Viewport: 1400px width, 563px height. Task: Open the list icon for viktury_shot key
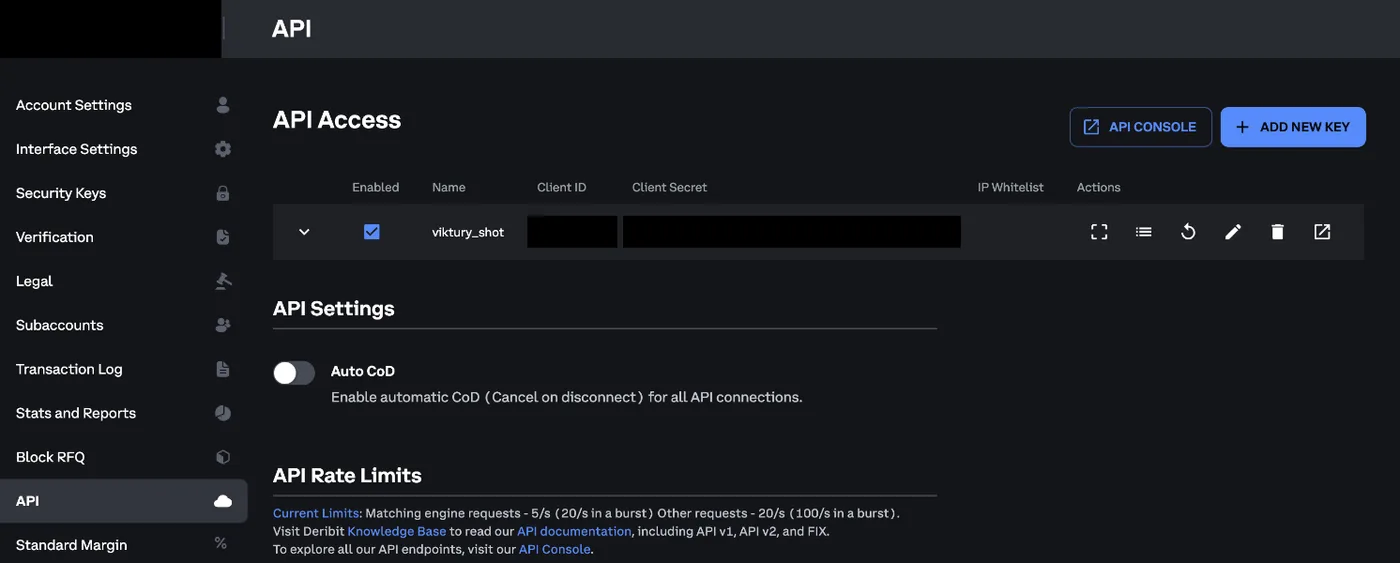(x=1144, y=232)
